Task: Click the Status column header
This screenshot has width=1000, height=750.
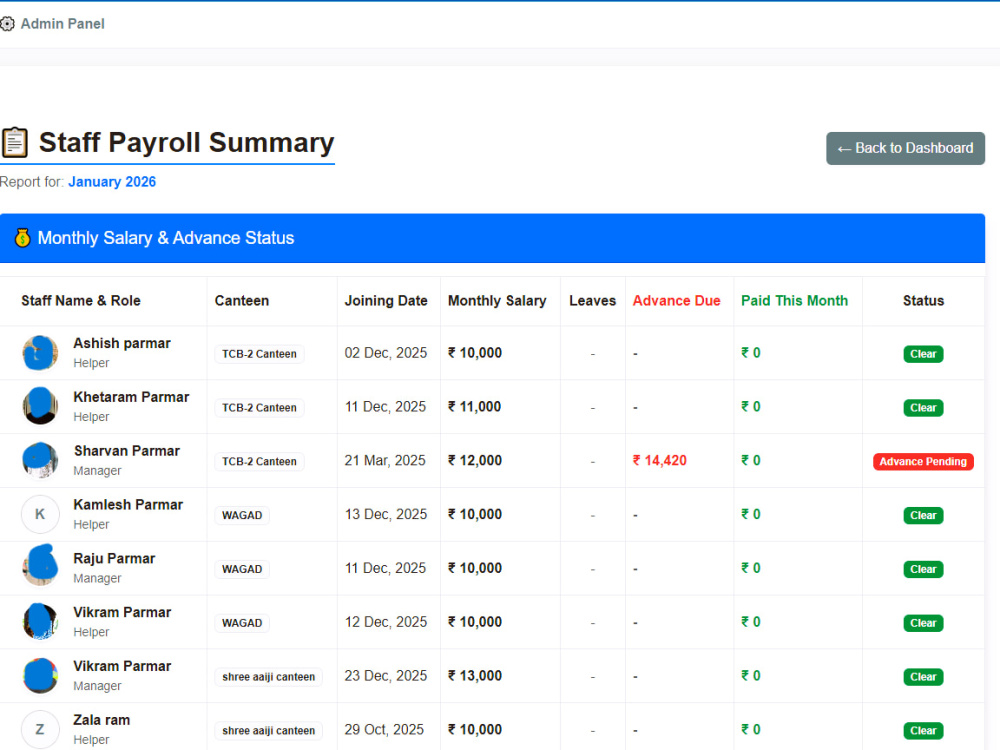Action: click(x=923, y=301)
